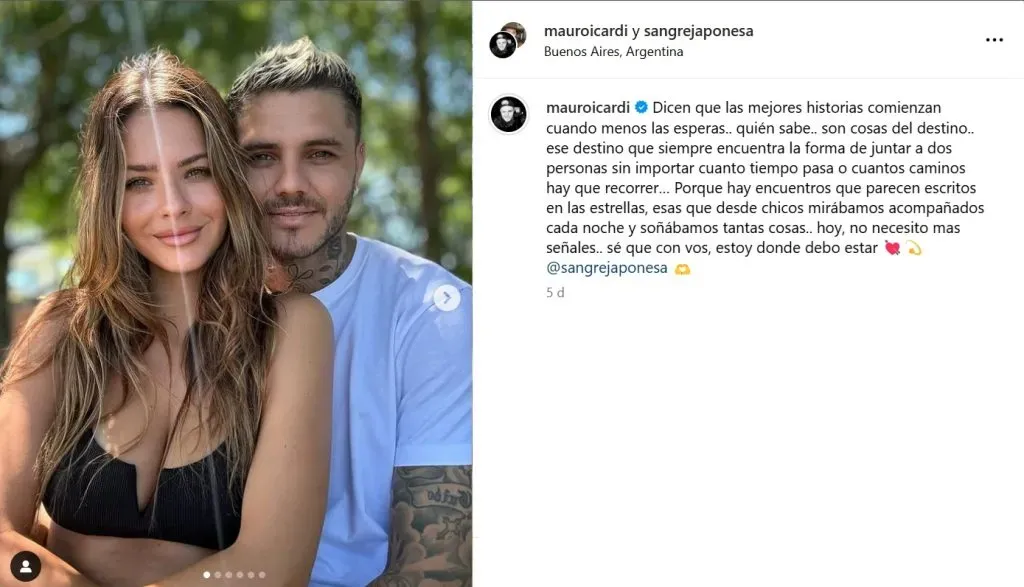Select the first carousel dot indicator

tap(207, 575)
